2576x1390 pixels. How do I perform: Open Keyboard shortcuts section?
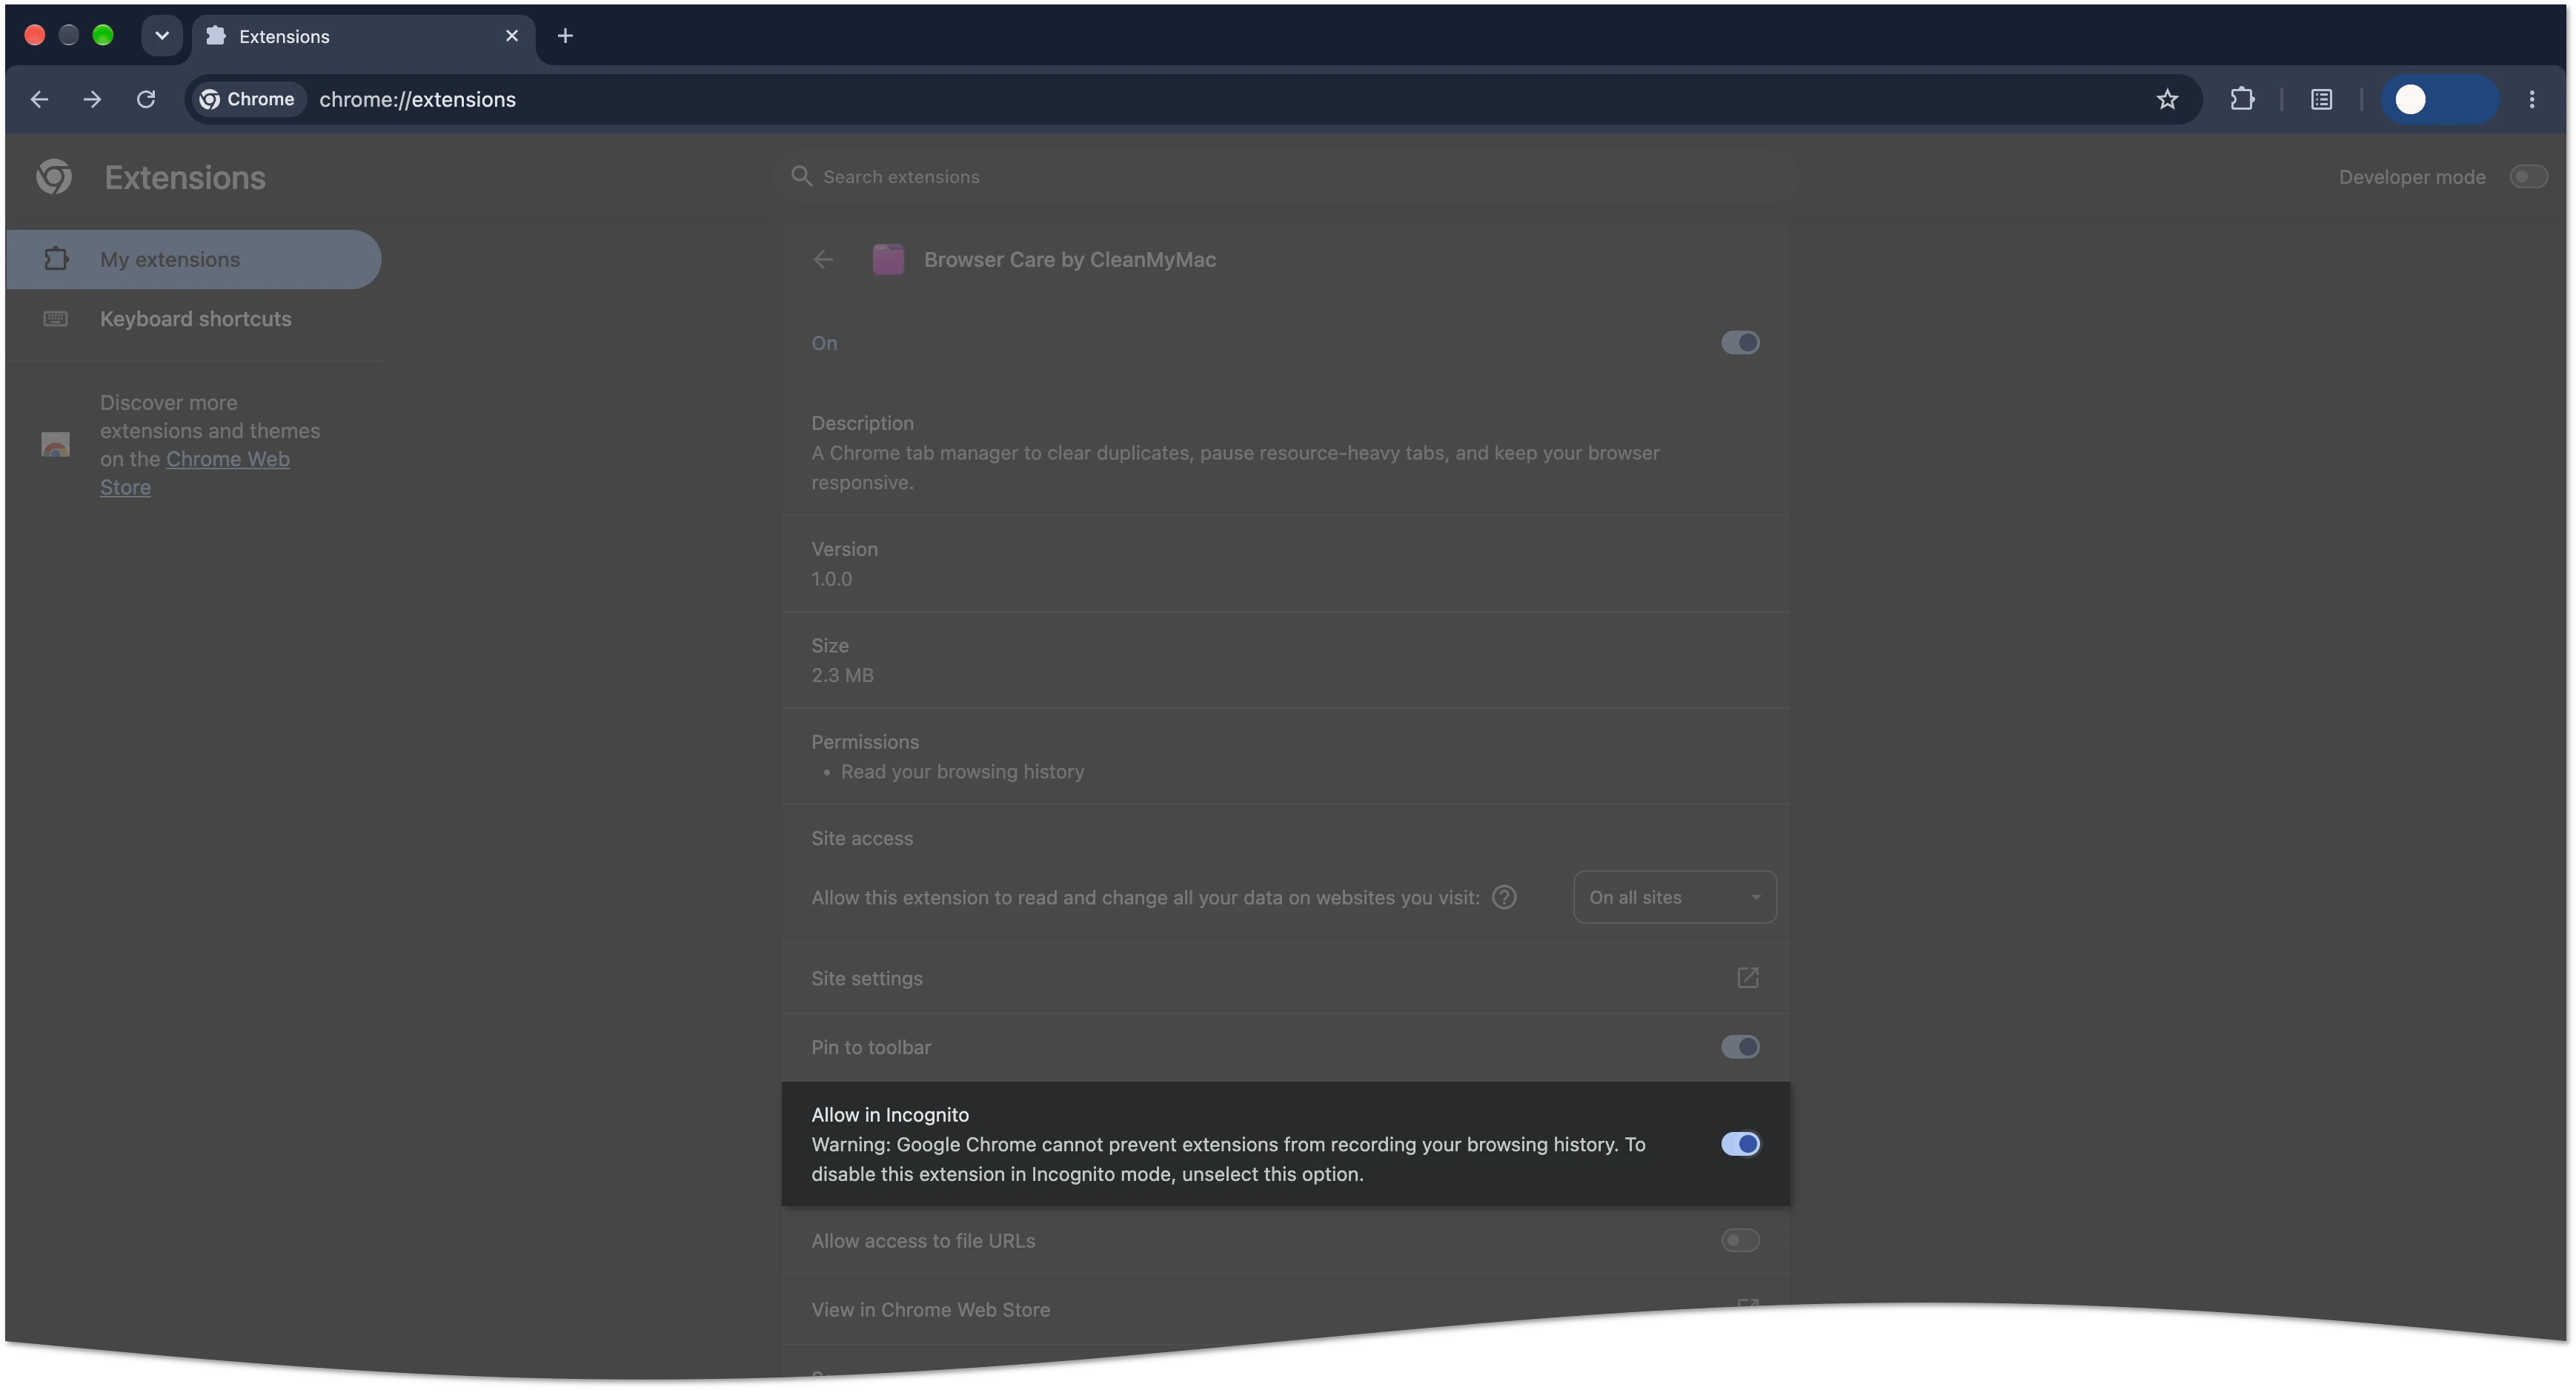(194, 319)
